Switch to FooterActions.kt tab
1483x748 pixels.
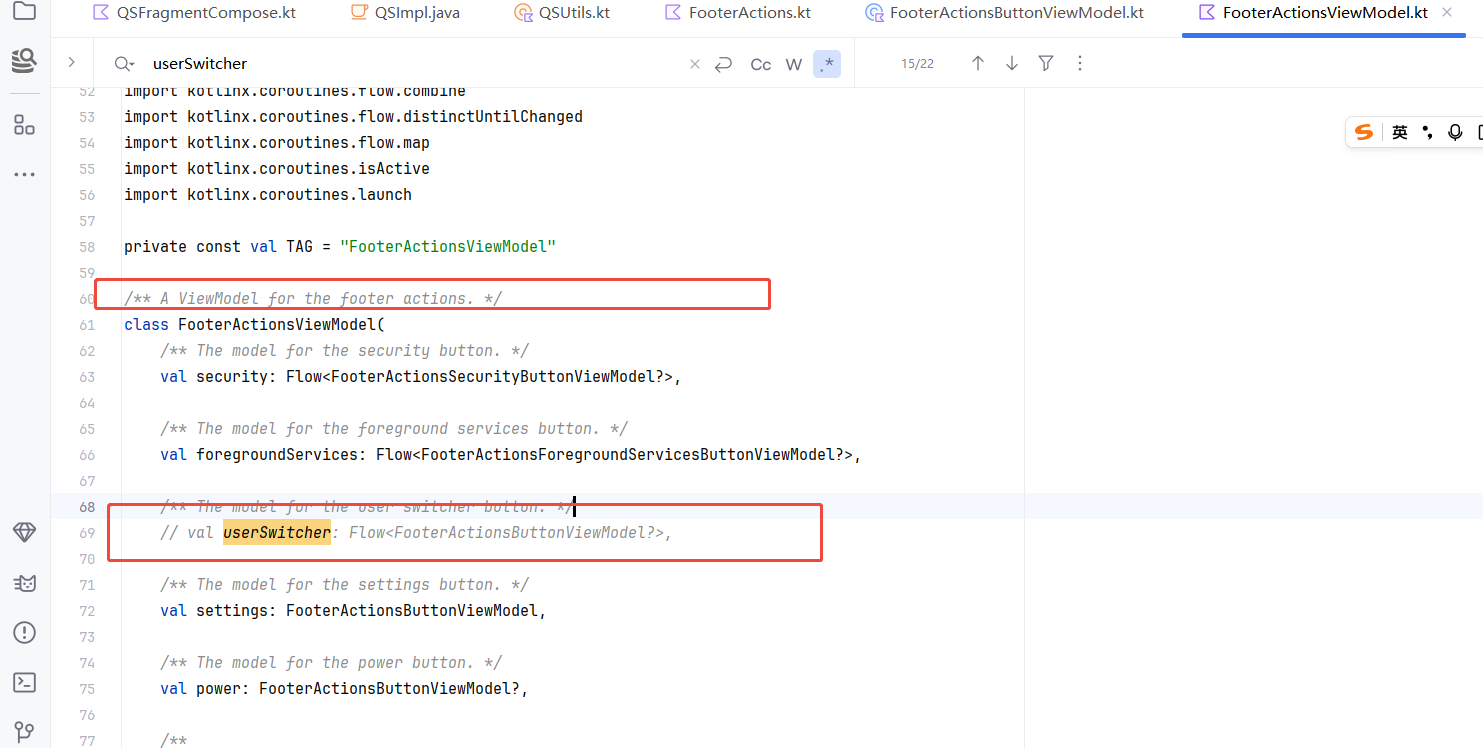click(738, 13)
